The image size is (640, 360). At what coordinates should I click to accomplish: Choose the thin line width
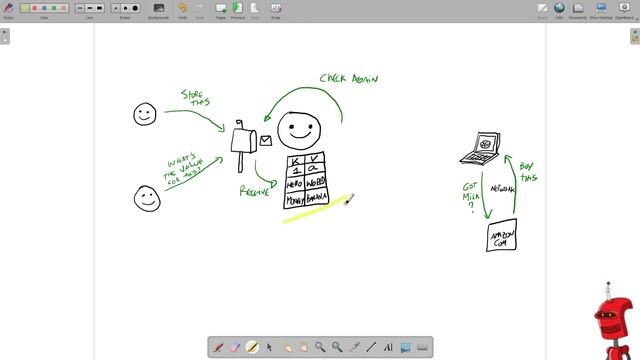point(80,8)
